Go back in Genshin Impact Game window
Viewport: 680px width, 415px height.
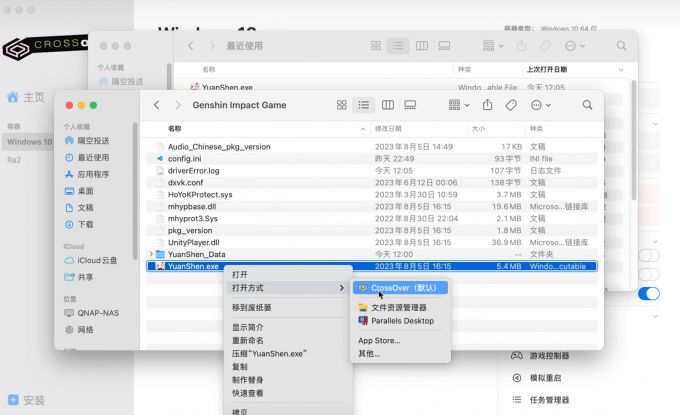coord(157,105)
